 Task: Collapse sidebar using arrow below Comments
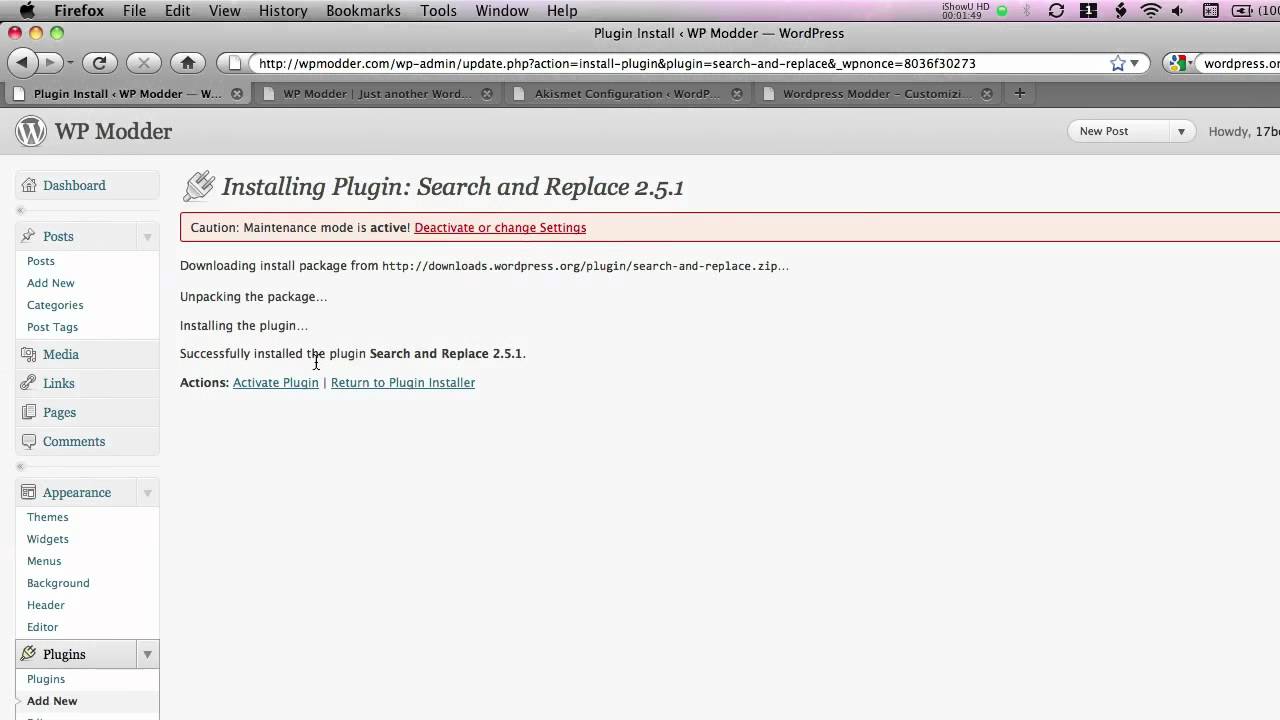coord(20,467)
